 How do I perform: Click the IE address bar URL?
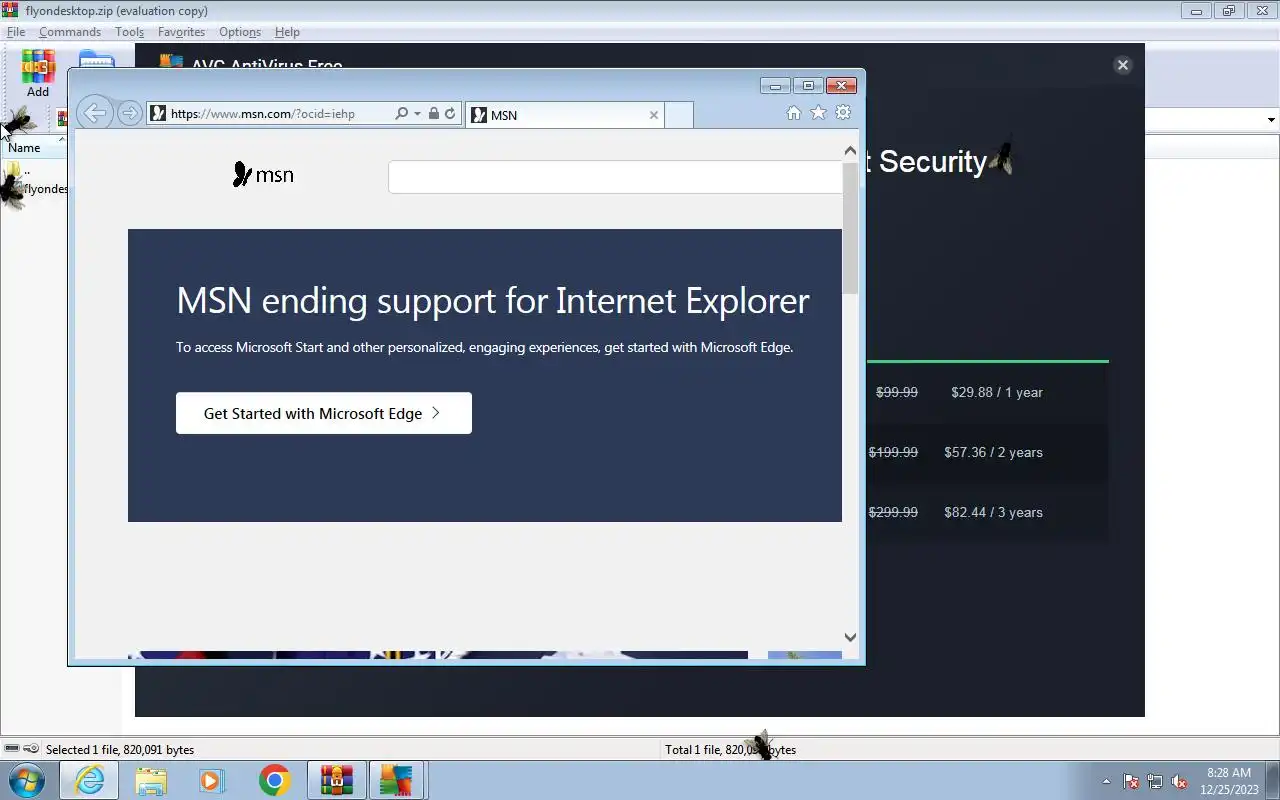pyautogui.click(x=263, y=114)
